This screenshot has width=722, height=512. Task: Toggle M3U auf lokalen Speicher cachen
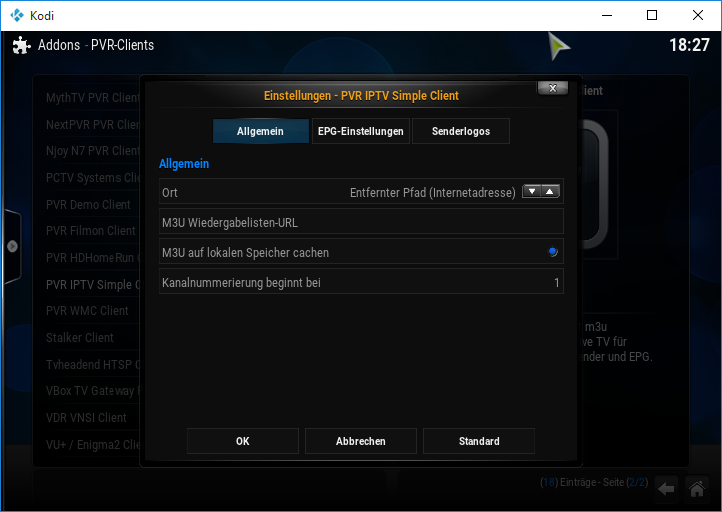pos(361,251)
